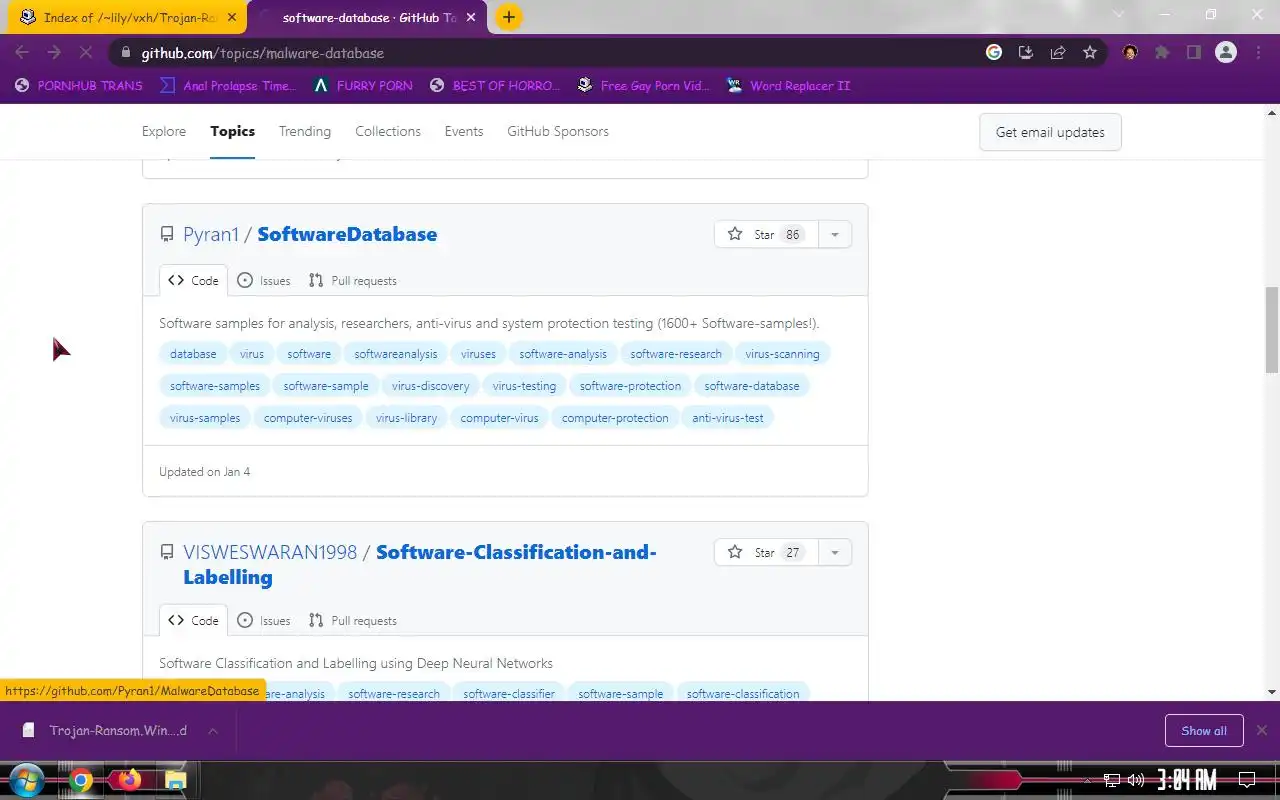Click the Get email updates button
The width and height of the screenshot is (1280, 800).
1050,132
